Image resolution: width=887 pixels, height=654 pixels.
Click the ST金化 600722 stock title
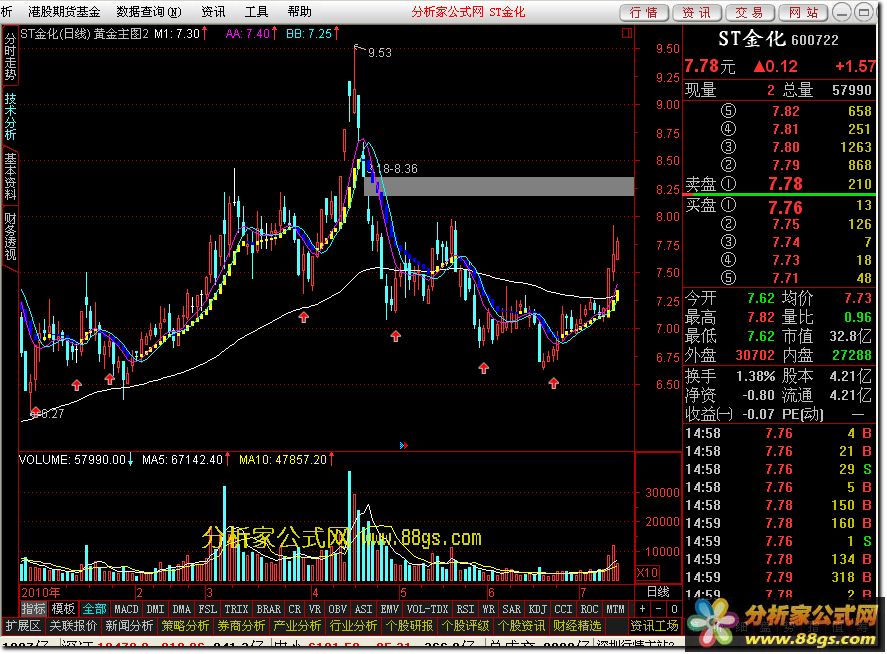pos(778,38)
